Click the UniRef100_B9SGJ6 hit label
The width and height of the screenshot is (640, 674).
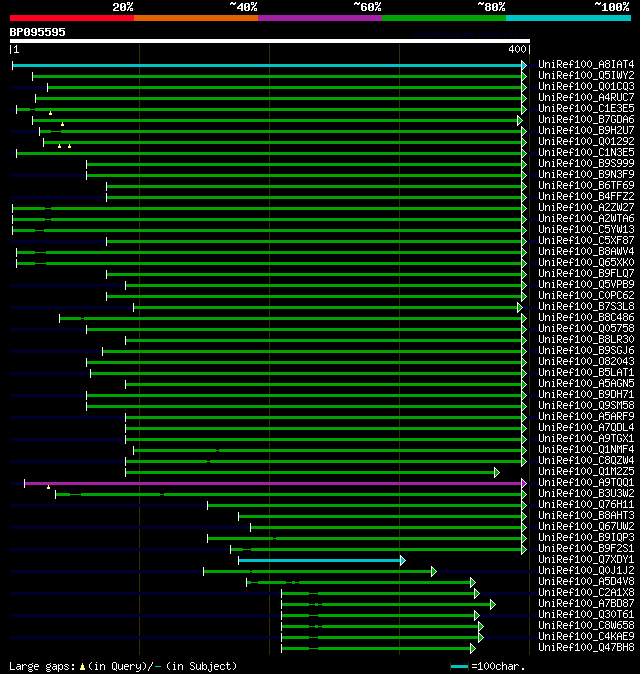(x=586, y=350)
